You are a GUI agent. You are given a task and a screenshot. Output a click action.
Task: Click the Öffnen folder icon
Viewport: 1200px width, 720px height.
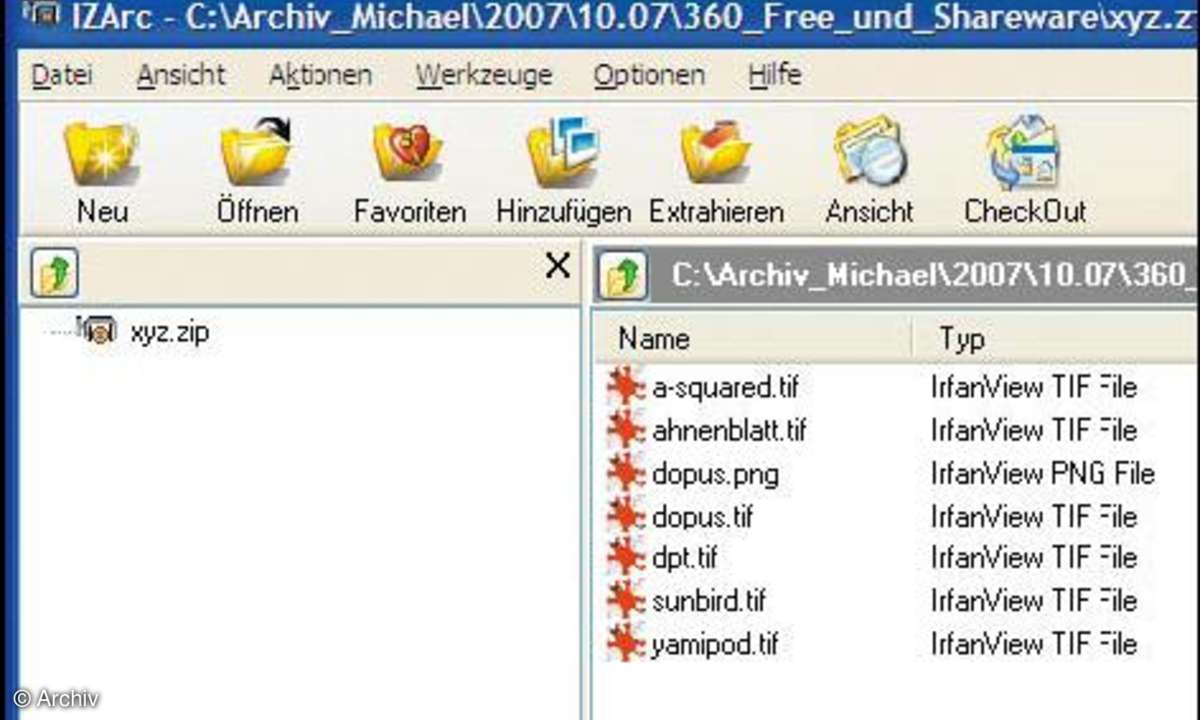[256, 152]
